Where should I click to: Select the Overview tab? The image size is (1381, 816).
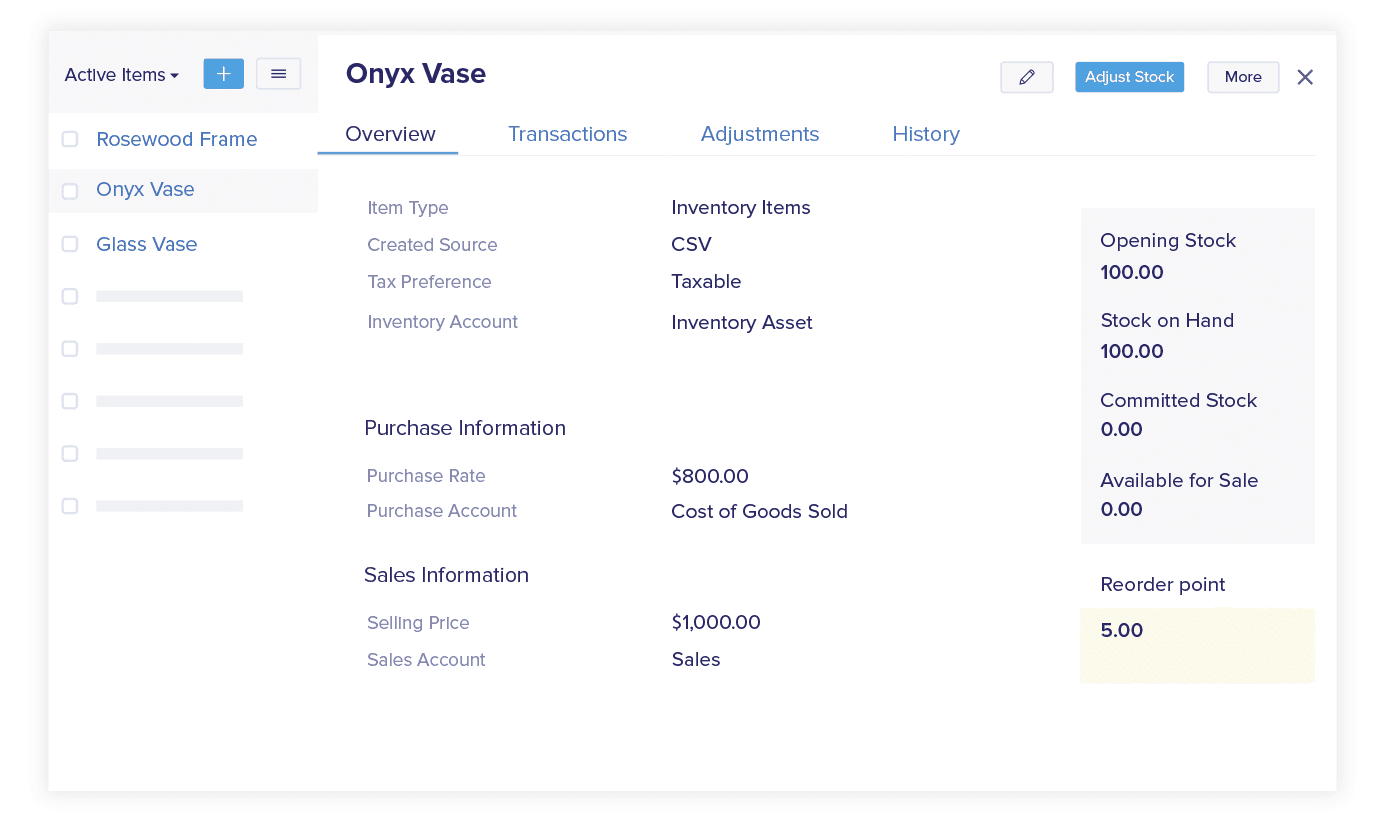click(390, 134)
